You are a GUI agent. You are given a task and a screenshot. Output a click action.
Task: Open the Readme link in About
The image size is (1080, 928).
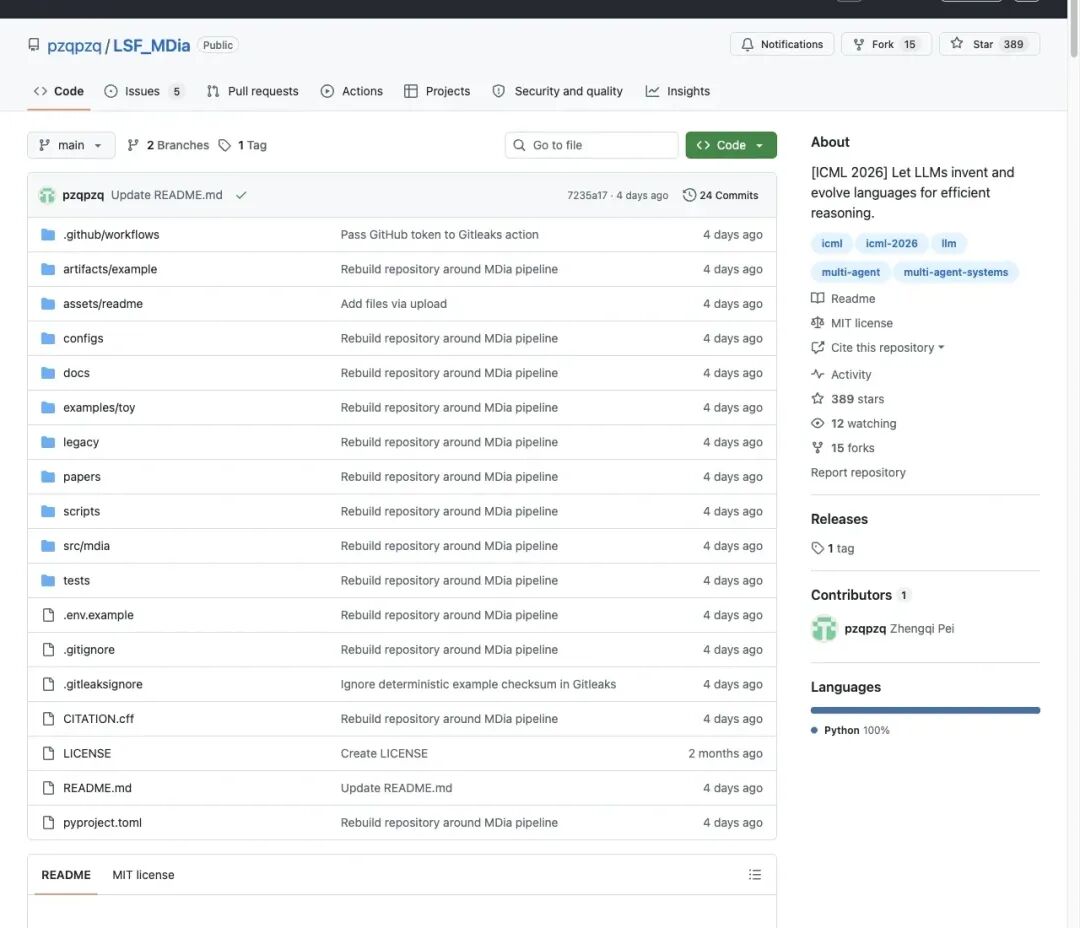844,298
